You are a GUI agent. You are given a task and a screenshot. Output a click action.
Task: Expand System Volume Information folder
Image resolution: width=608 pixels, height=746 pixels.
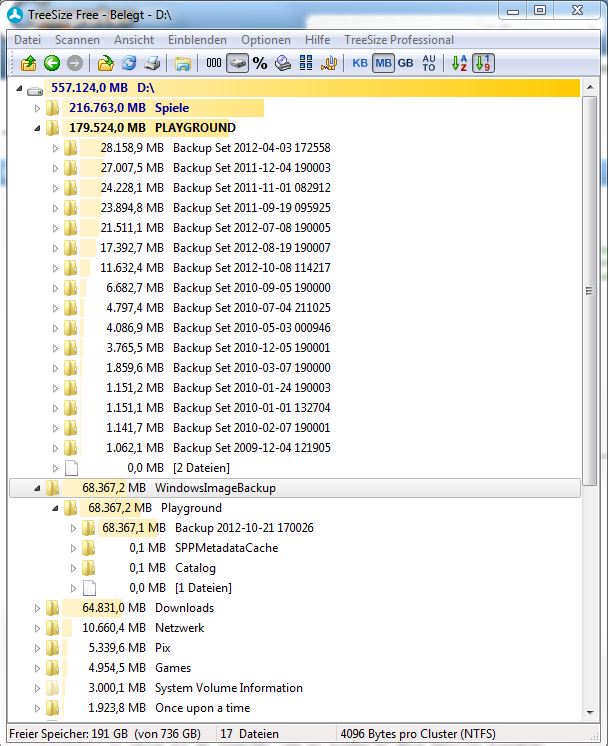tap(37, 688)
